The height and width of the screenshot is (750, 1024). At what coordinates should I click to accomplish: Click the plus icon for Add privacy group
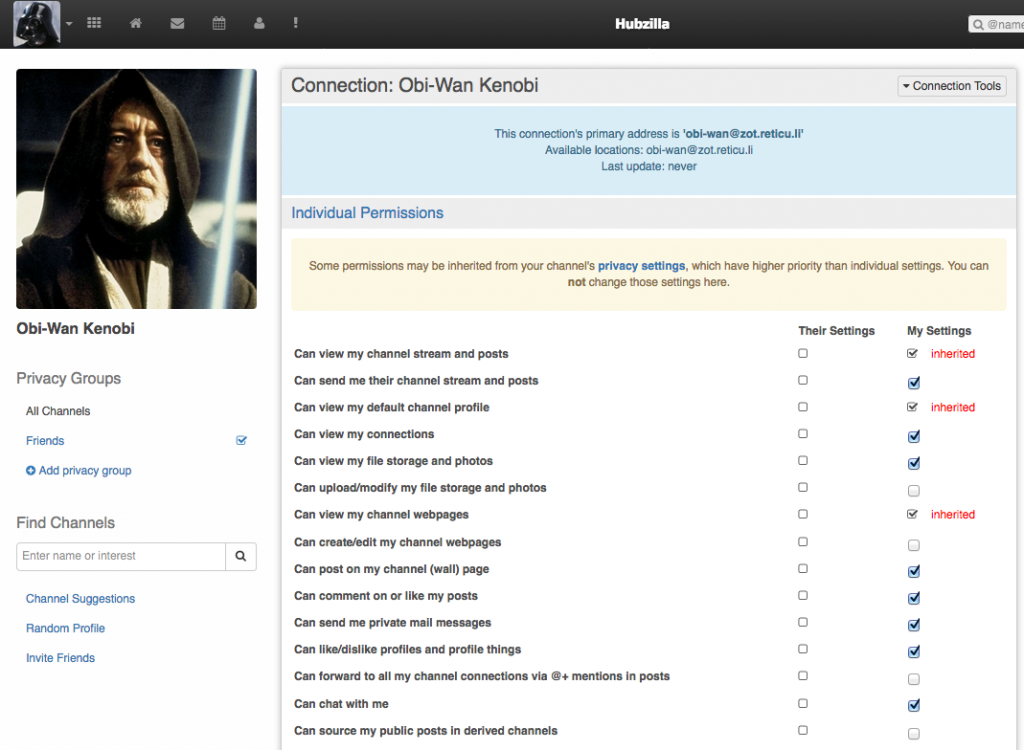(x=31, y=471)
